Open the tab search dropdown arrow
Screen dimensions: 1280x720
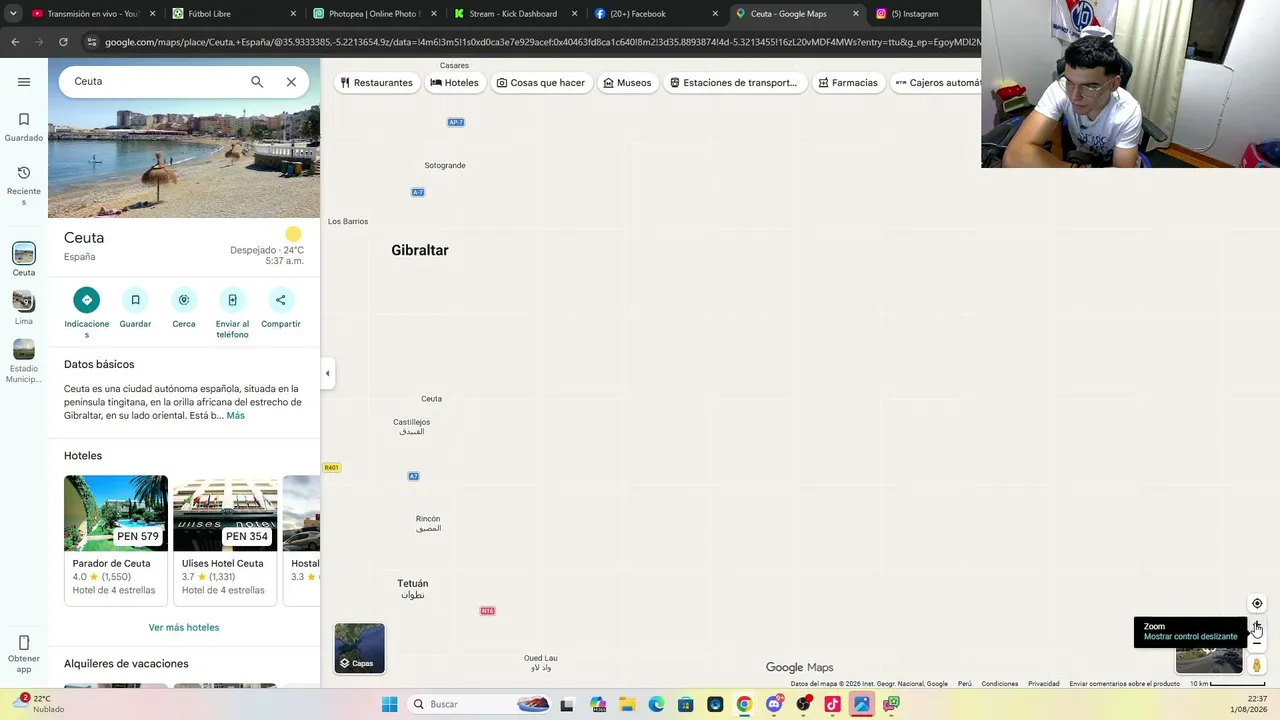click(x=13, y=14)
